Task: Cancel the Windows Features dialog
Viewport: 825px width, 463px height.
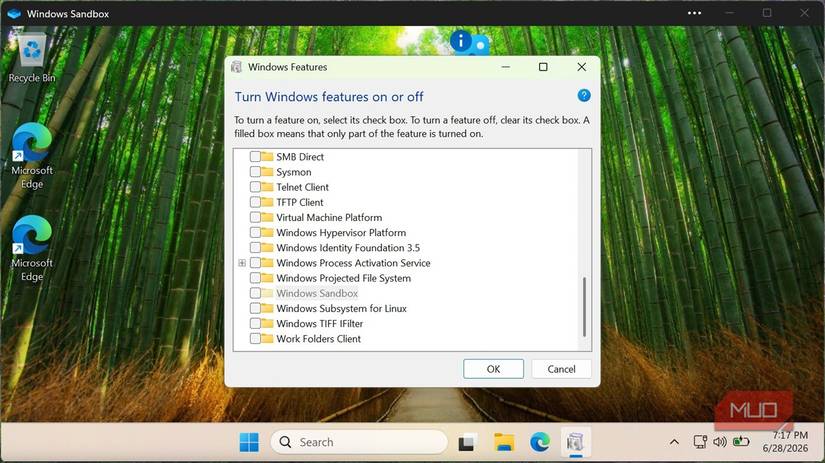Action: coord(561,369)
